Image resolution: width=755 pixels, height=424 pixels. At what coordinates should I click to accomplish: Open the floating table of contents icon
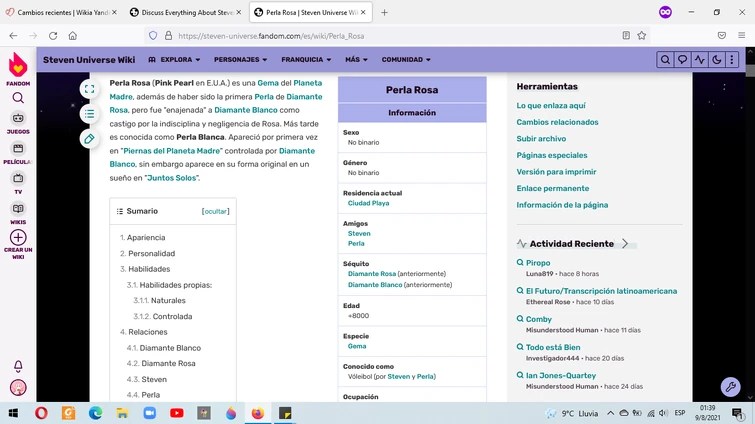89,114
